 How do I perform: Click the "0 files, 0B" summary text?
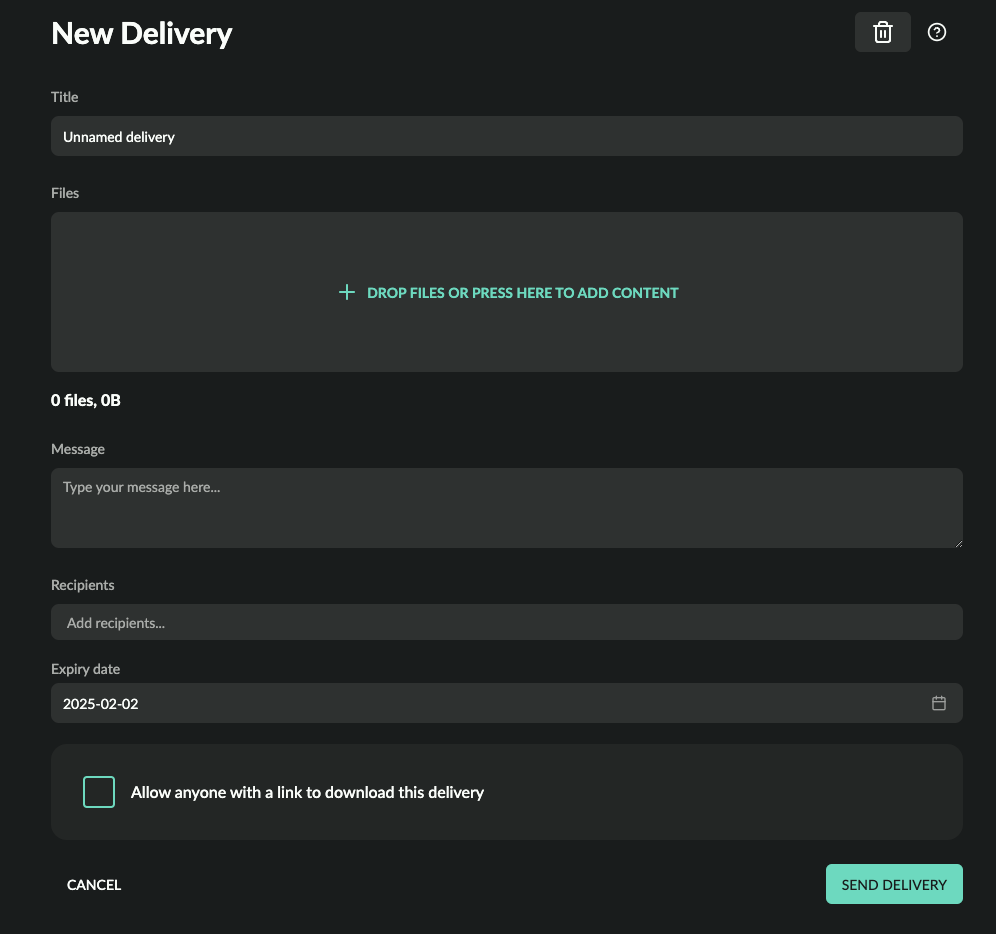[86, 400]
